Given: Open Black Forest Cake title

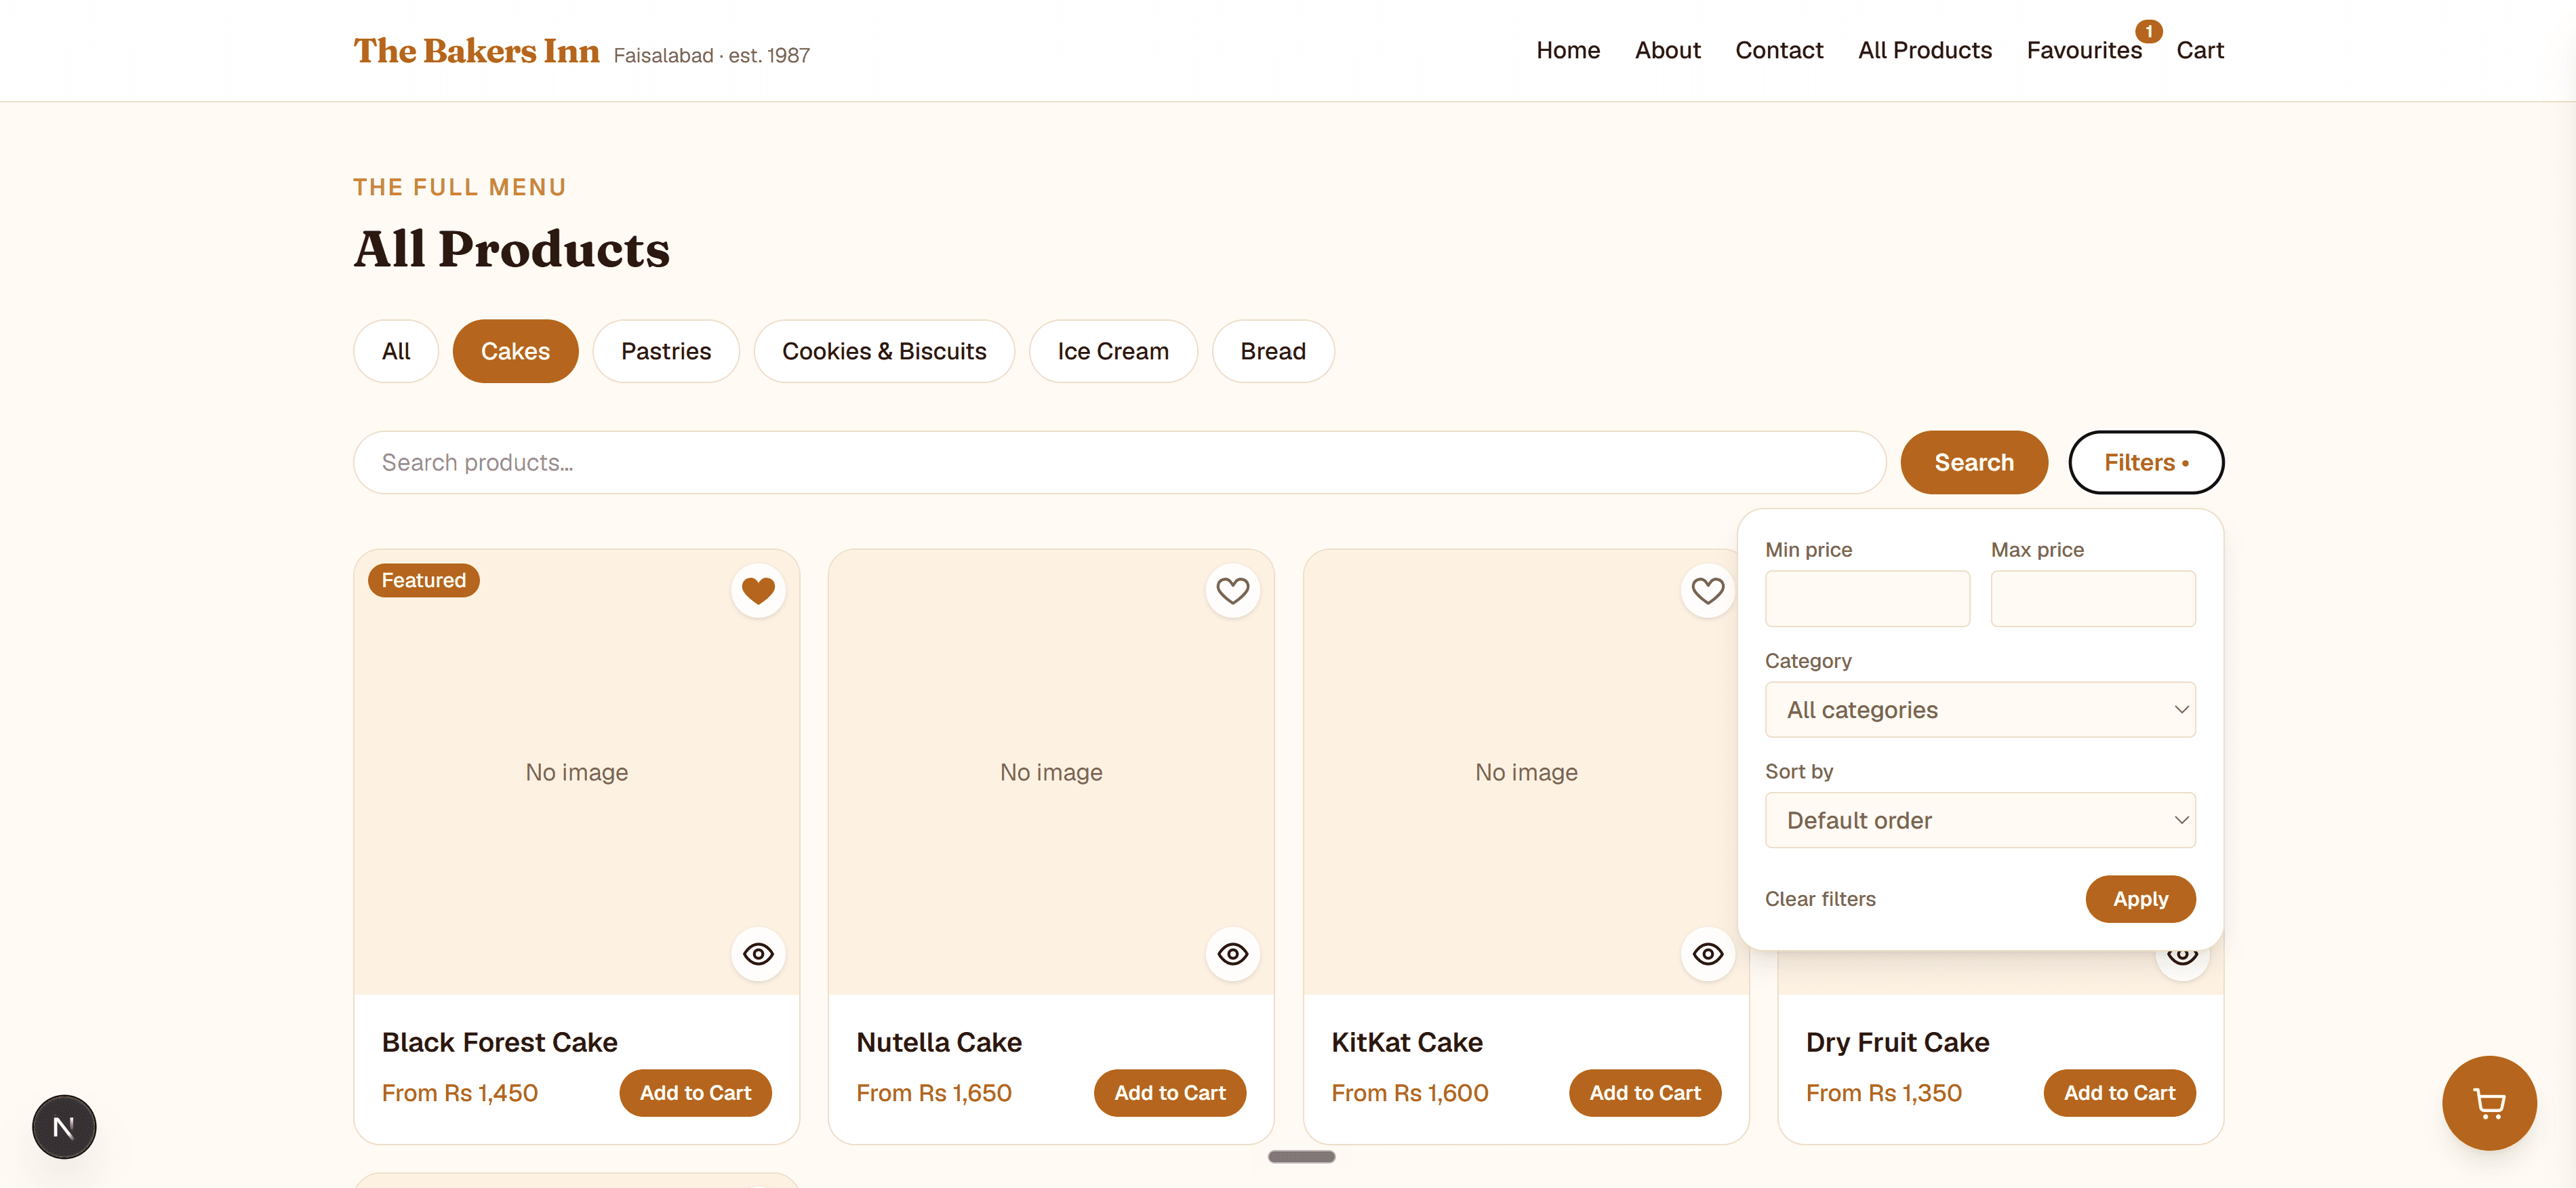Looking at the screenshot, I should pyautogui.click(x=499, y=1042).
